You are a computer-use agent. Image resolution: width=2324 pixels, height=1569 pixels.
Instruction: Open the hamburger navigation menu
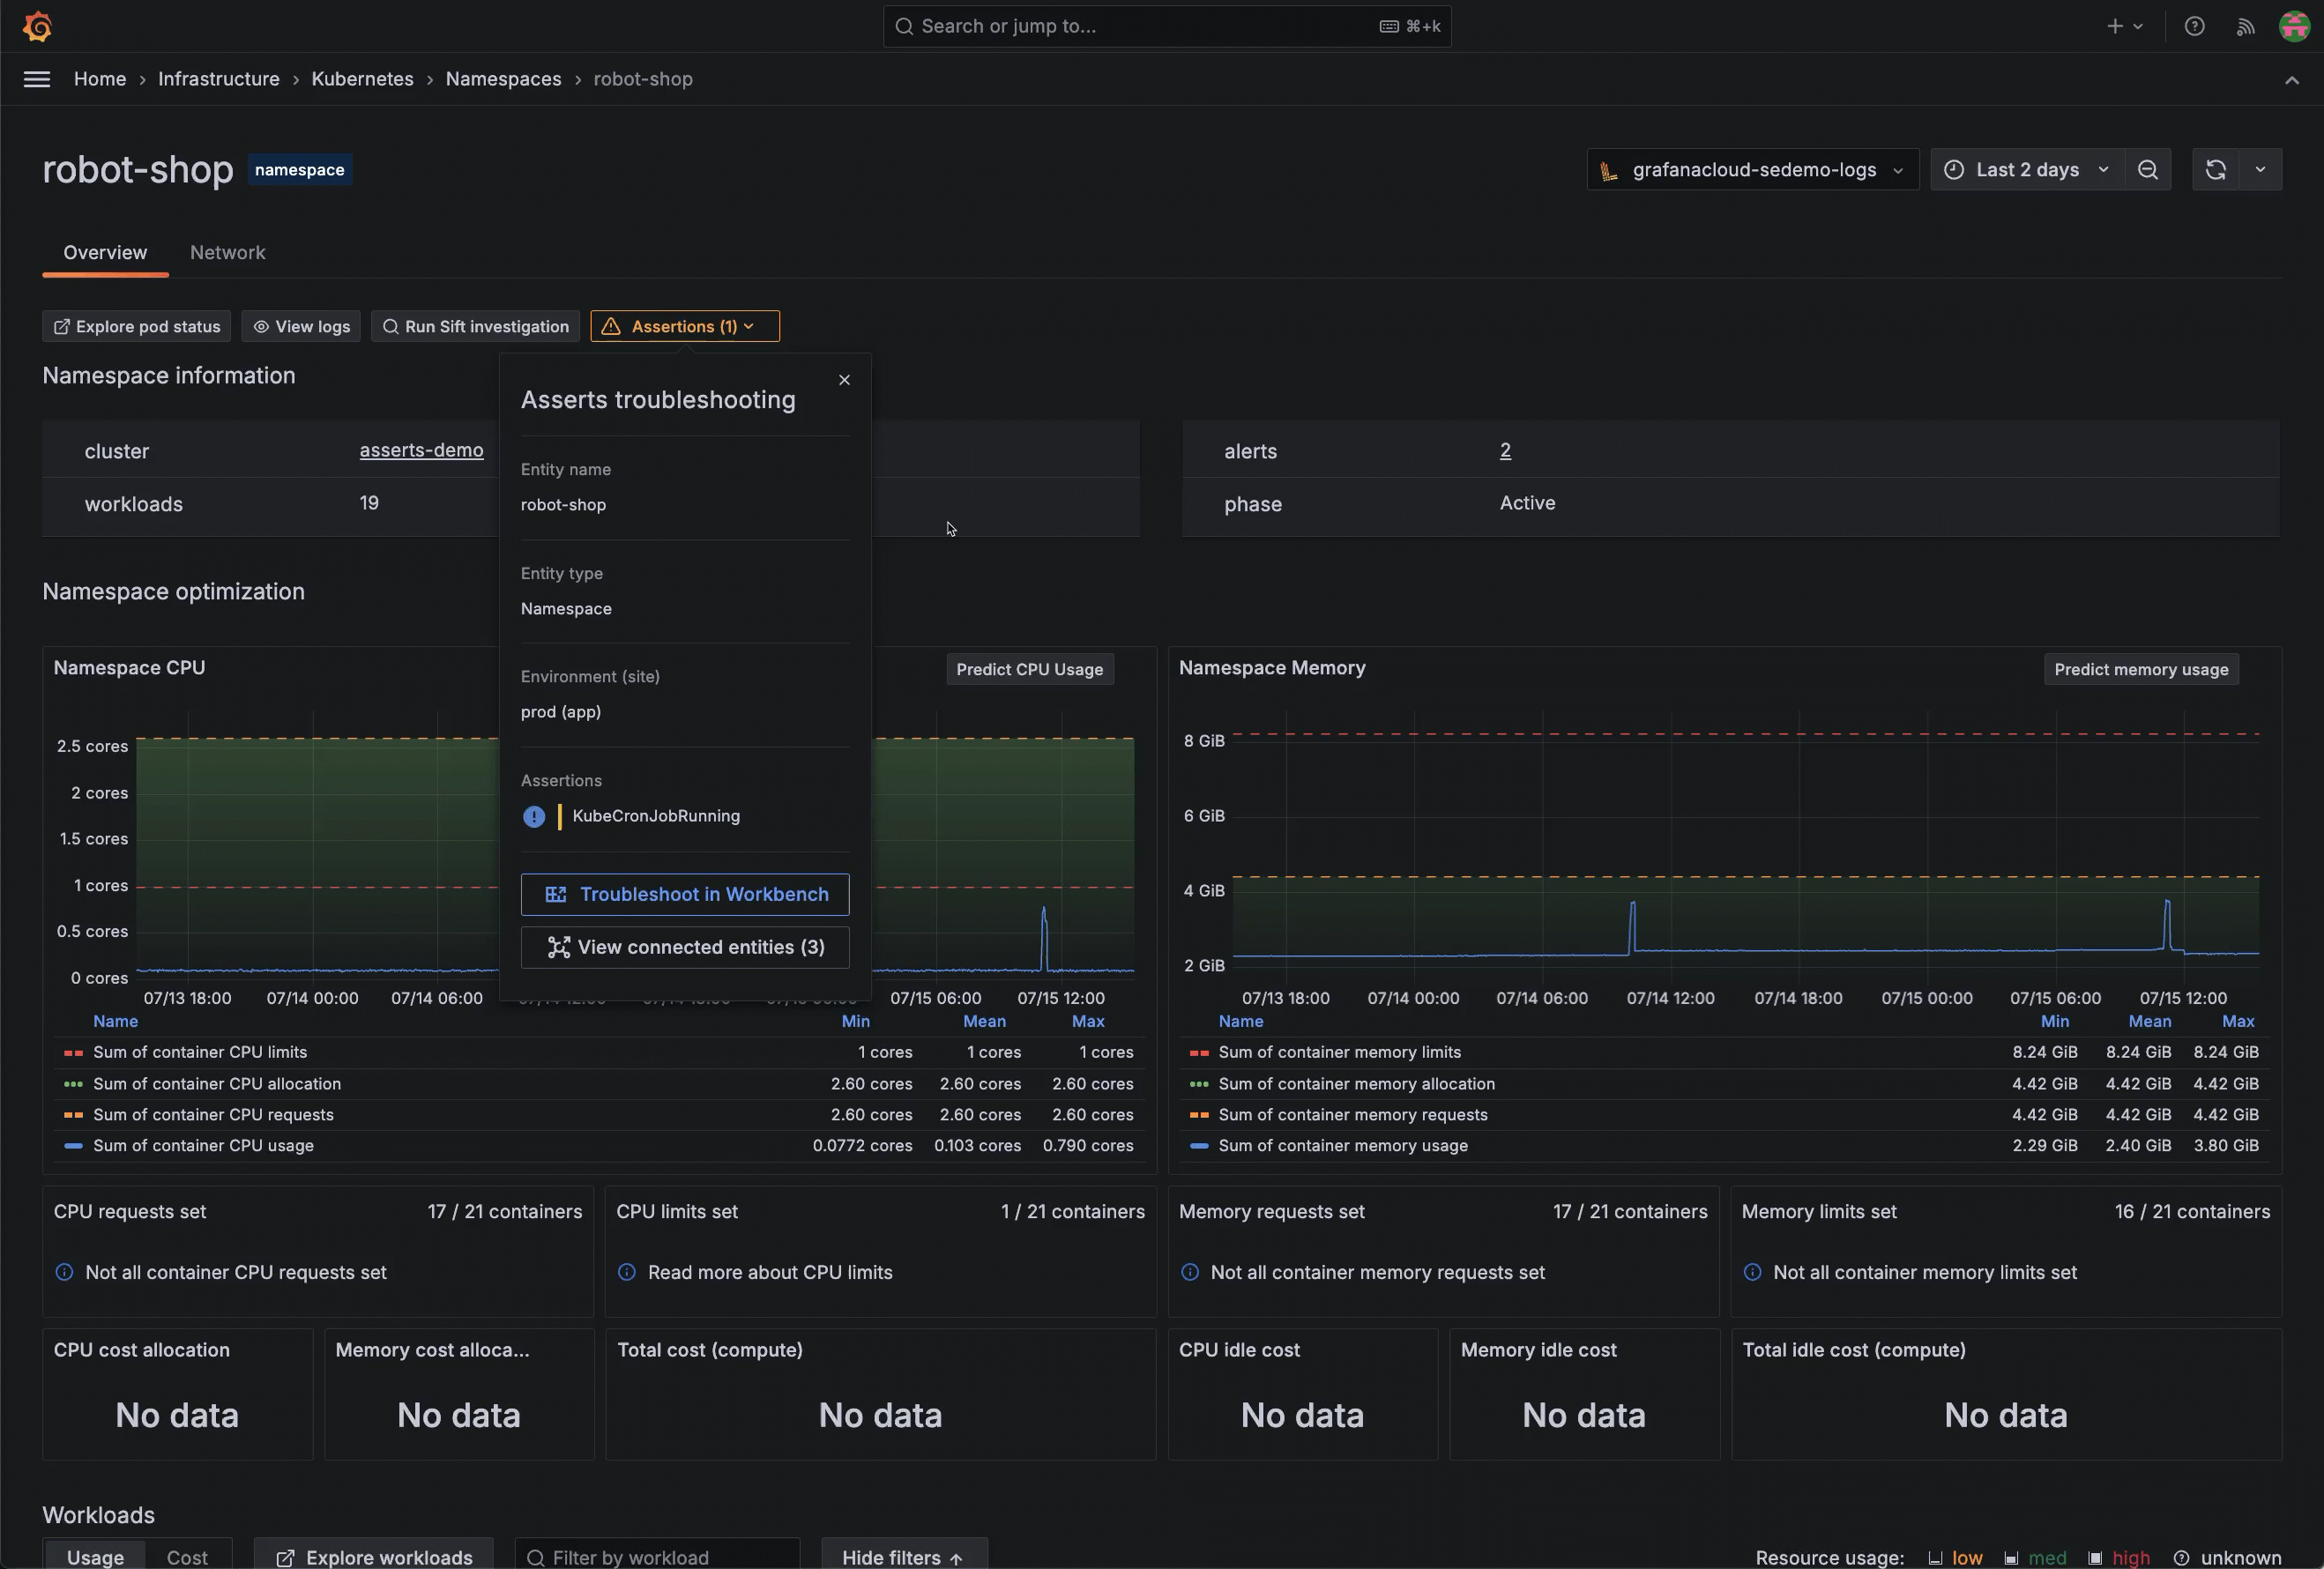[37, 79]
